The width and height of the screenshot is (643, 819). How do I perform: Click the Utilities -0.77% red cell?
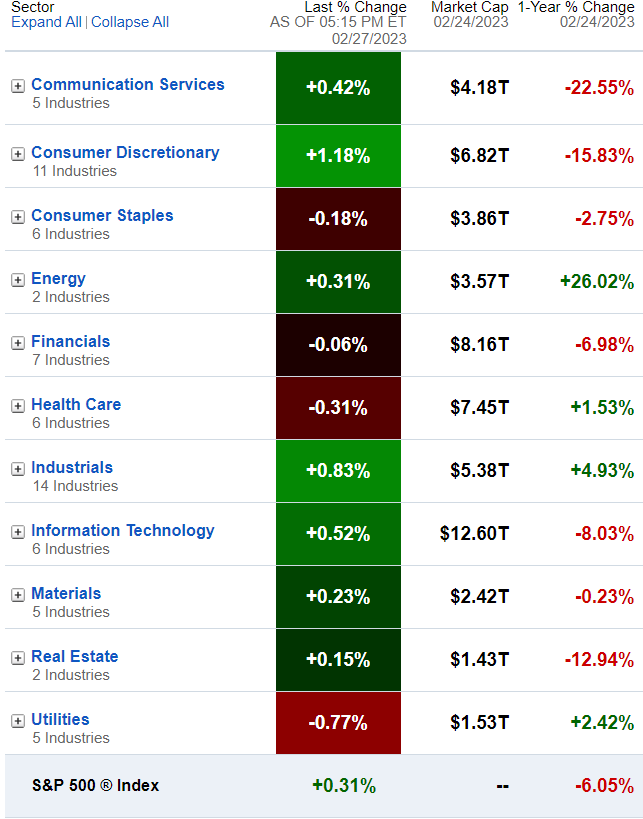click(338, 722)
